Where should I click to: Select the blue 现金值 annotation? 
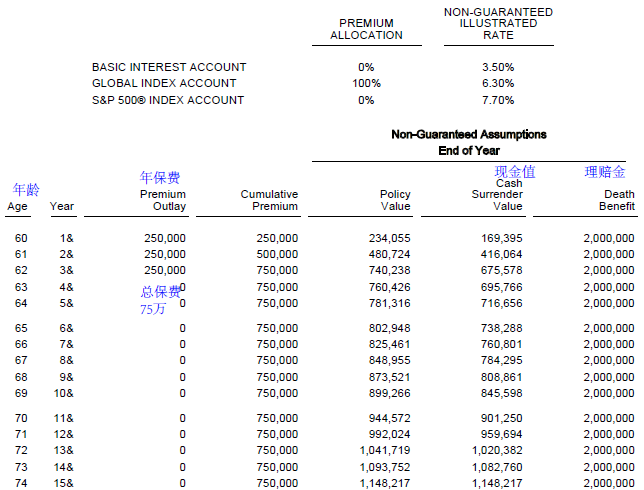tap(515, 171)
